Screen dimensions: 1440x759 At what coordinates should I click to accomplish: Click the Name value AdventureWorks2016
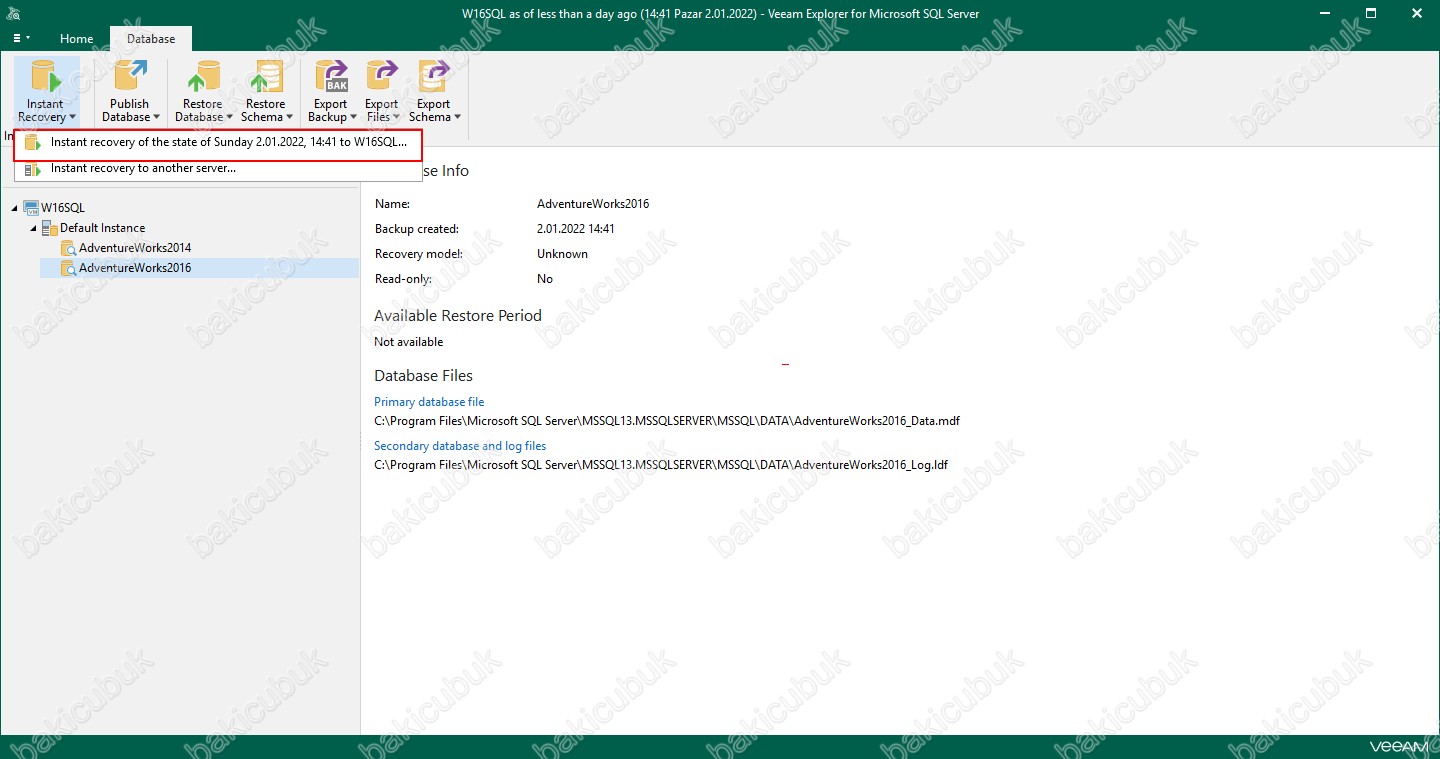pos(593,204)
